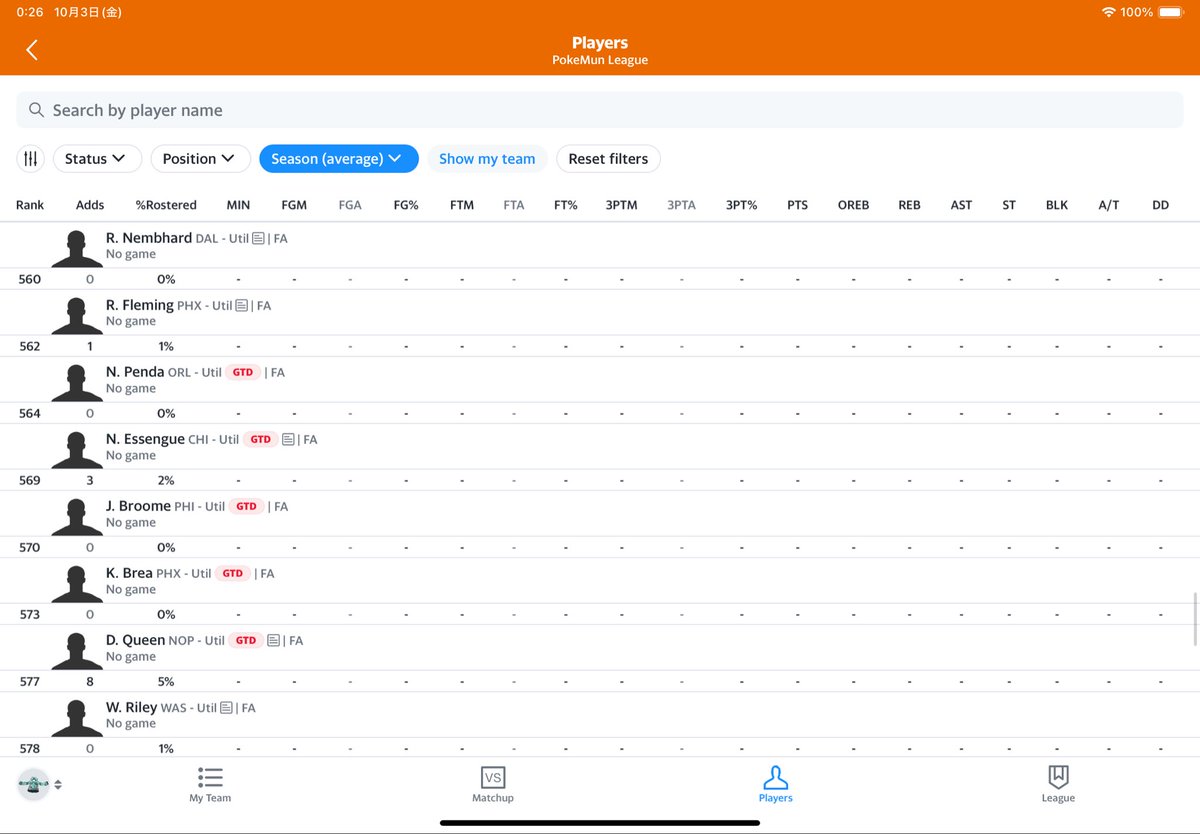The width and height of the screenshot is (1200, 834).
Task: Open N. Penda's player avatar
Action: 77,383
